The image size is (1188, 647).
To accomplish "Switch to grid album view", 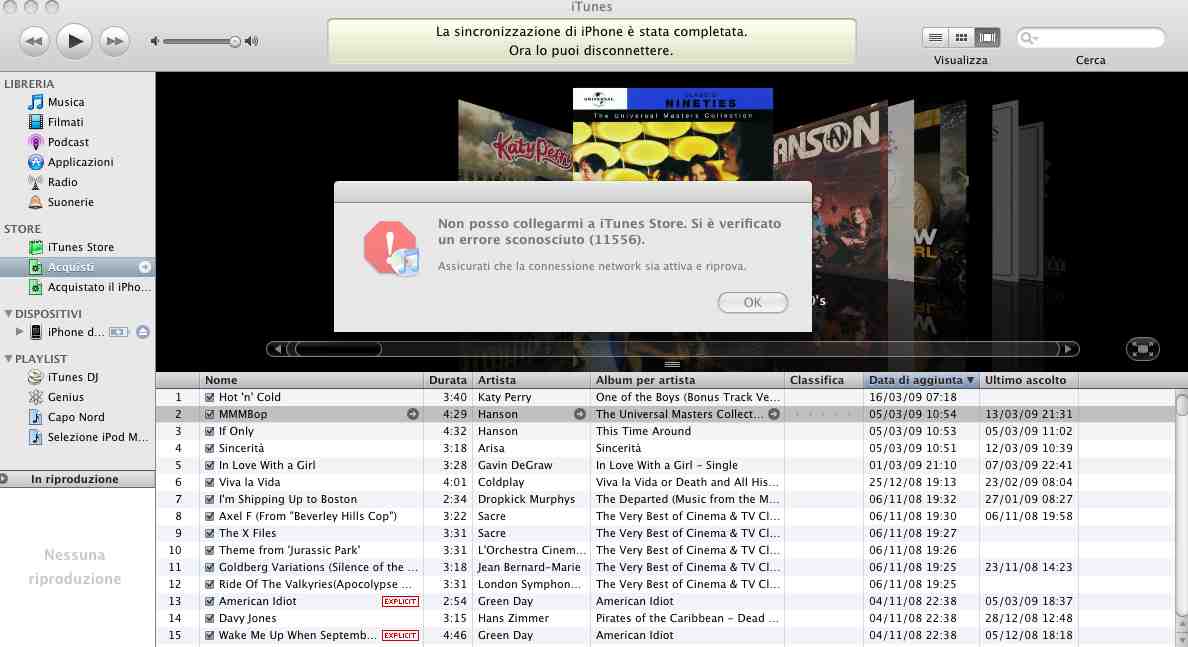I will click(961, 37).
